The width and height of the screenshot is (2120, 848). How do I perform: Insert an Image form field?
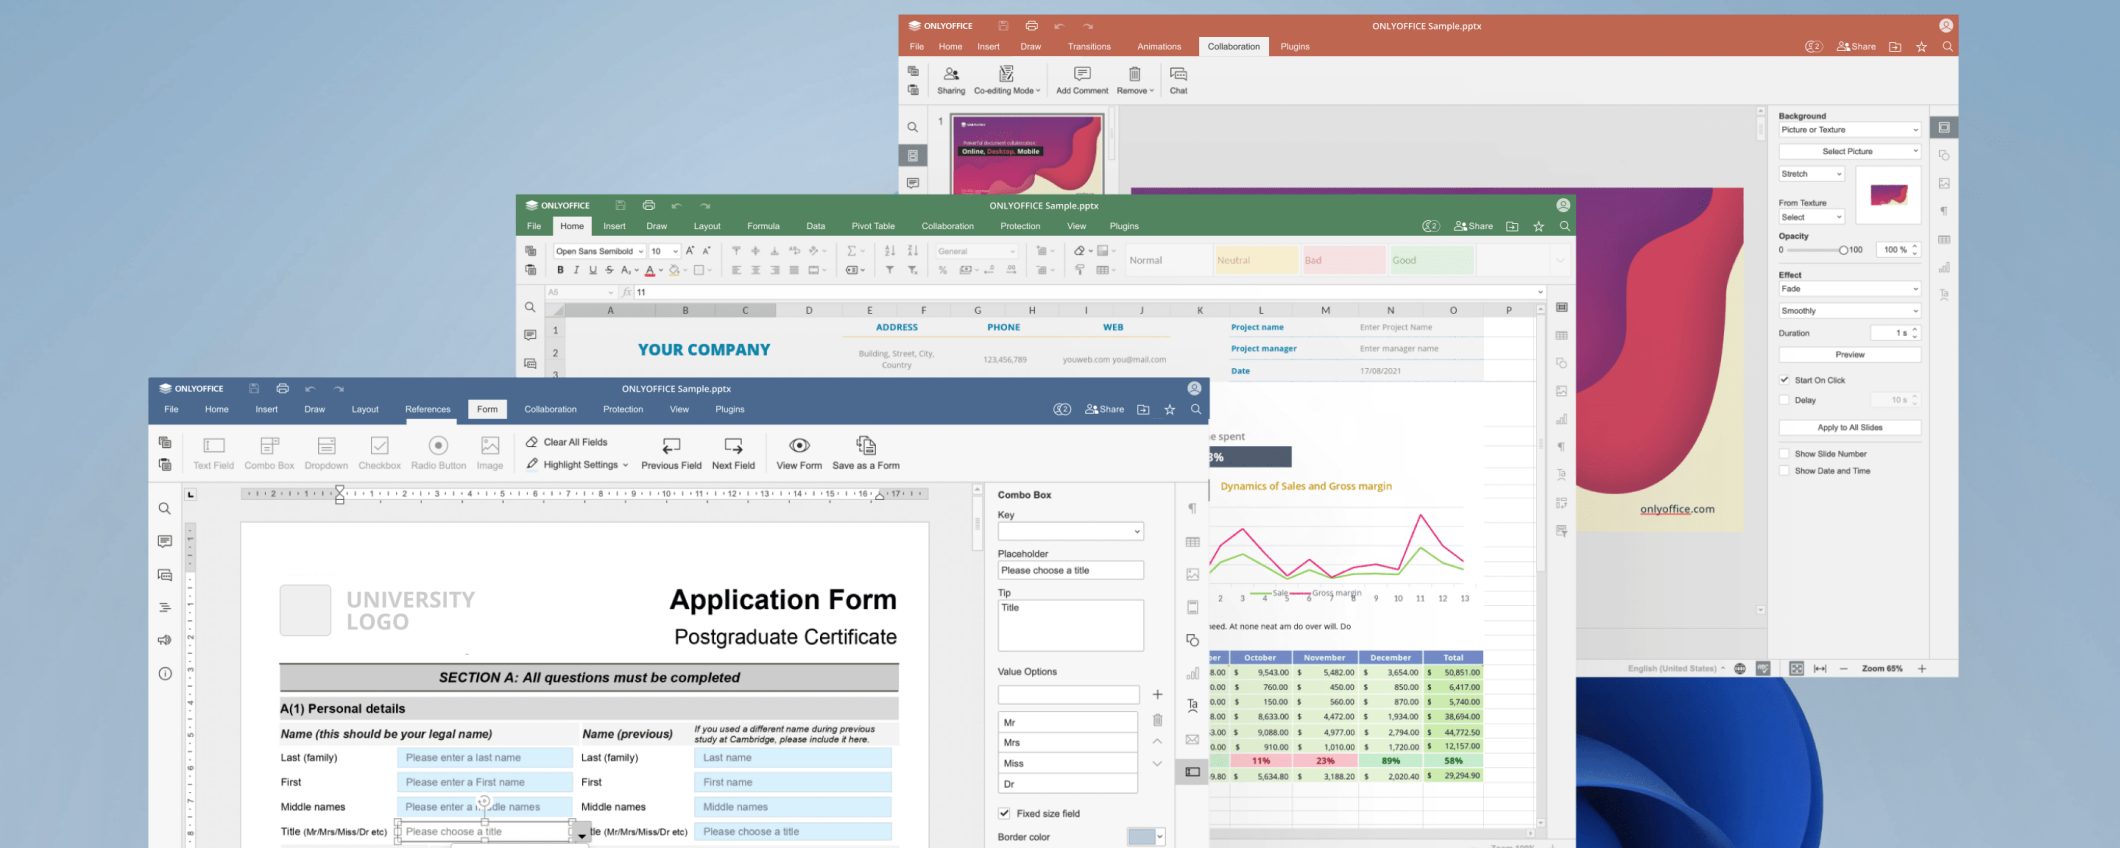tap(490, 452)
